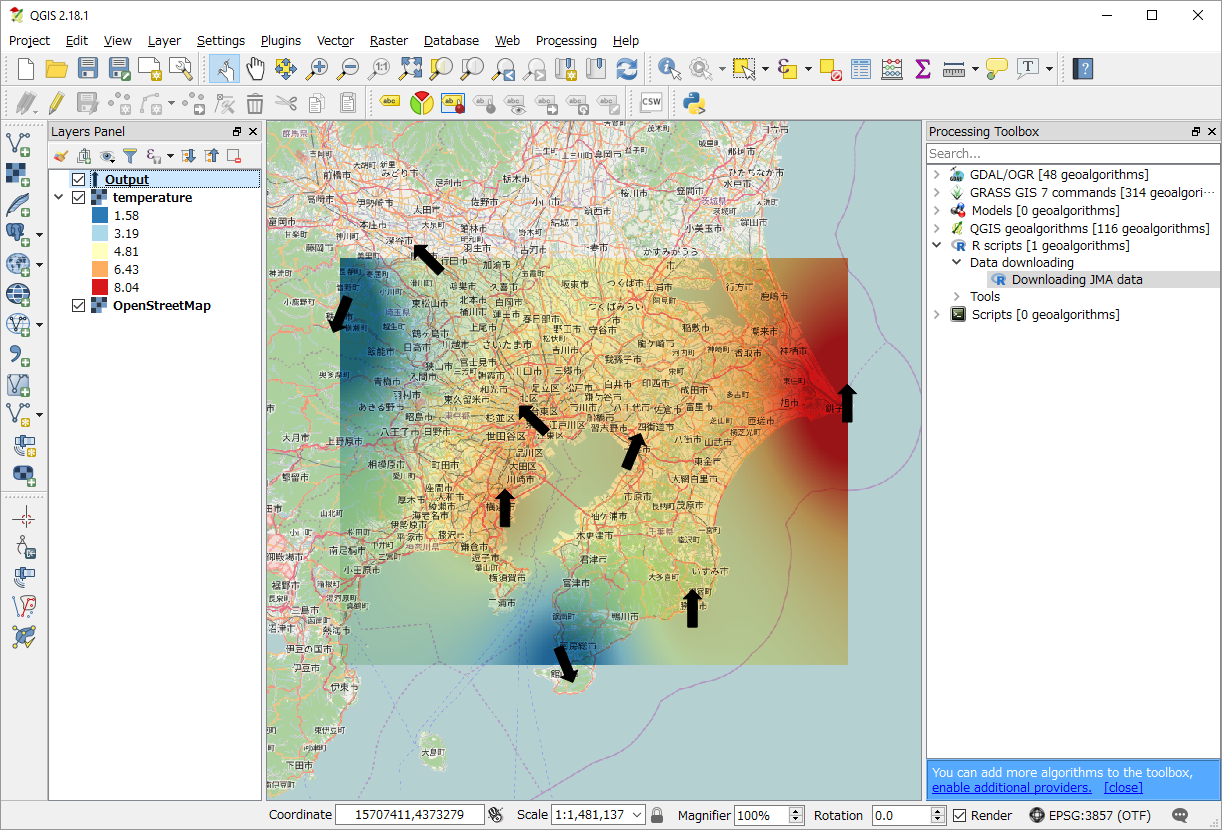Viewport: 1222px width, 830px height.
Task: Collapse the temperature layer legend
Action: pyautogui.click(x=58, y=198)
